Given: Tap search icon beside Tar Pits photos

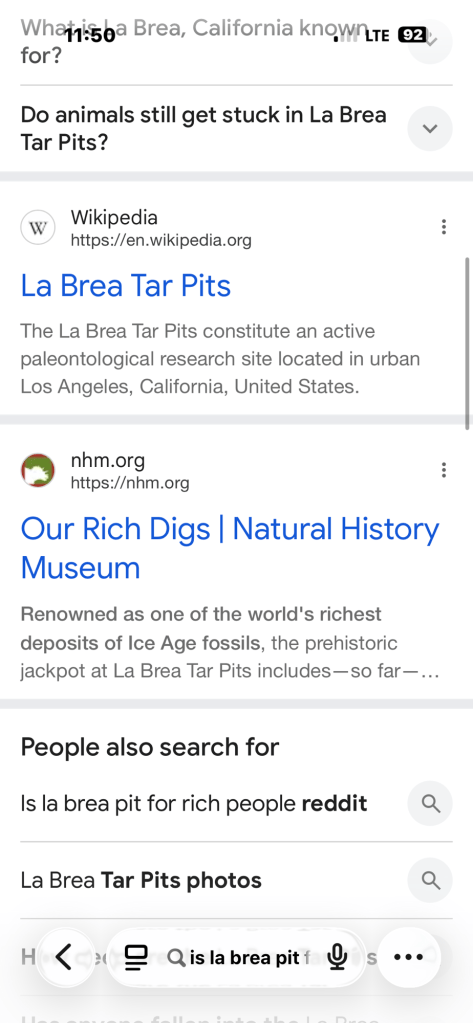Looking at the screenshot, I should 430,880.
